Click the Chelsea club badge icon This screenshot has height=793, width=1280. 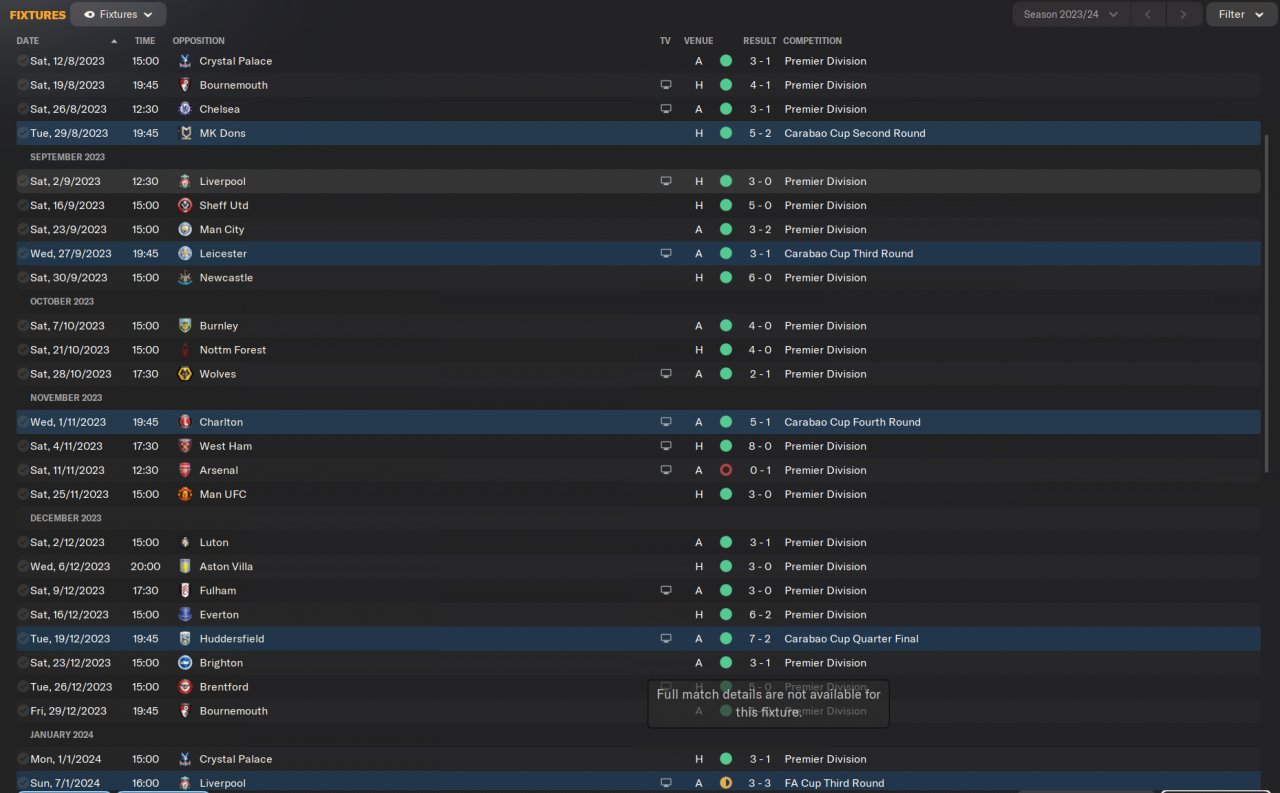(184, 109)
